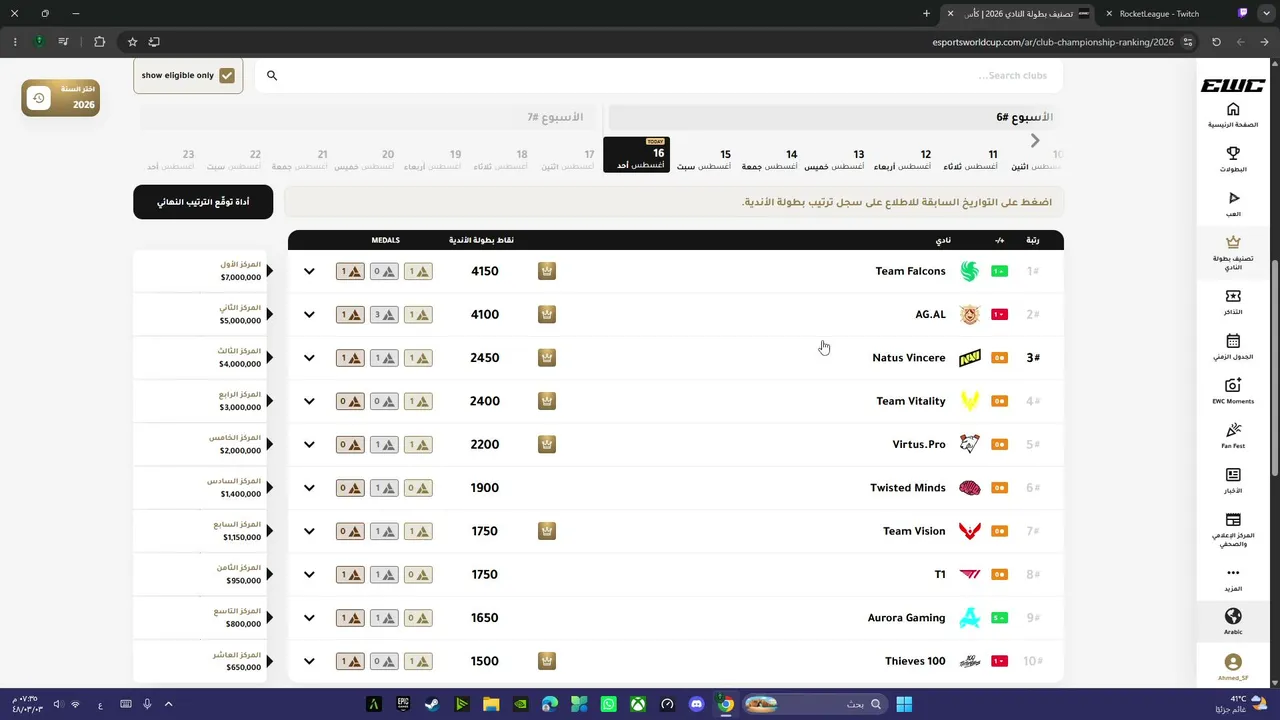Viewport: 1280px width, 720px height.
Task: Click the magnifier icon in the club search bar
Action: [272, 75]
